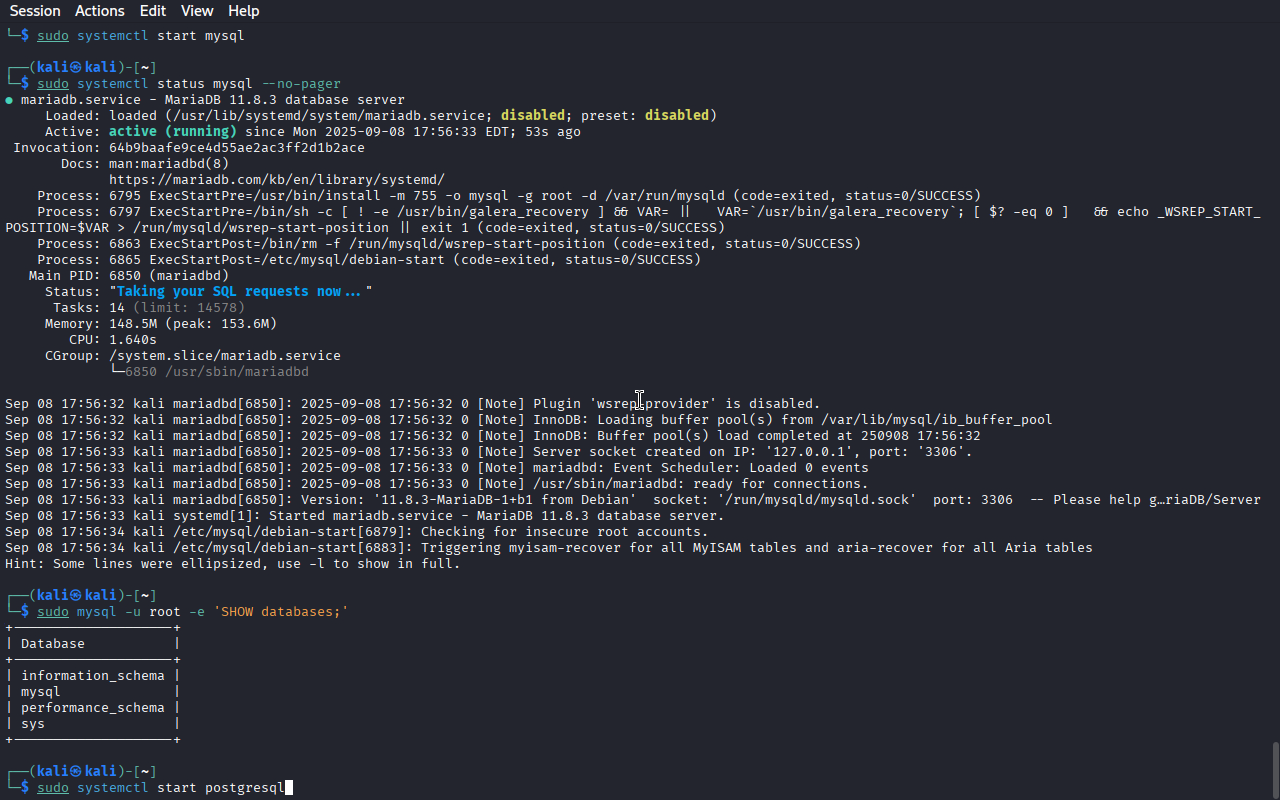Click the 'Database' table header
The image size is (1280, 800).
tap(53, 643)
